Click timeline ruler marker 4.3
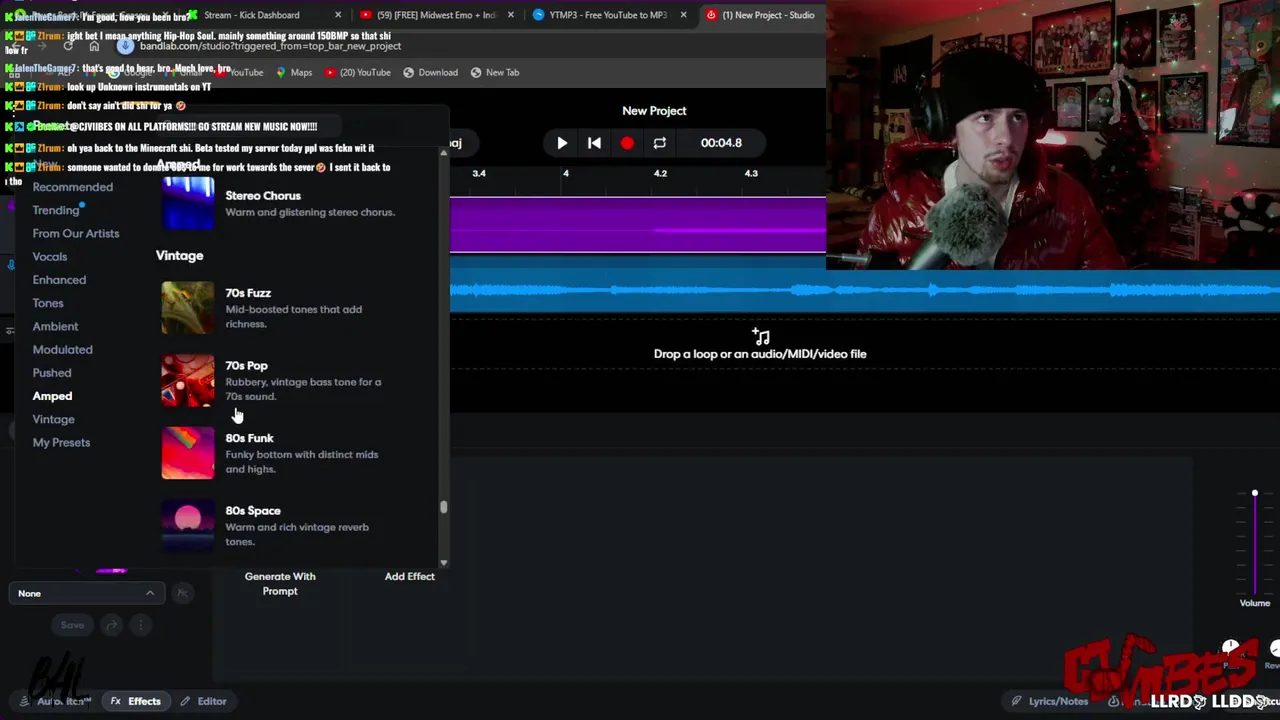Viewport: 1280px width, 720px height. pyautogui.click(x=751, y=174)
